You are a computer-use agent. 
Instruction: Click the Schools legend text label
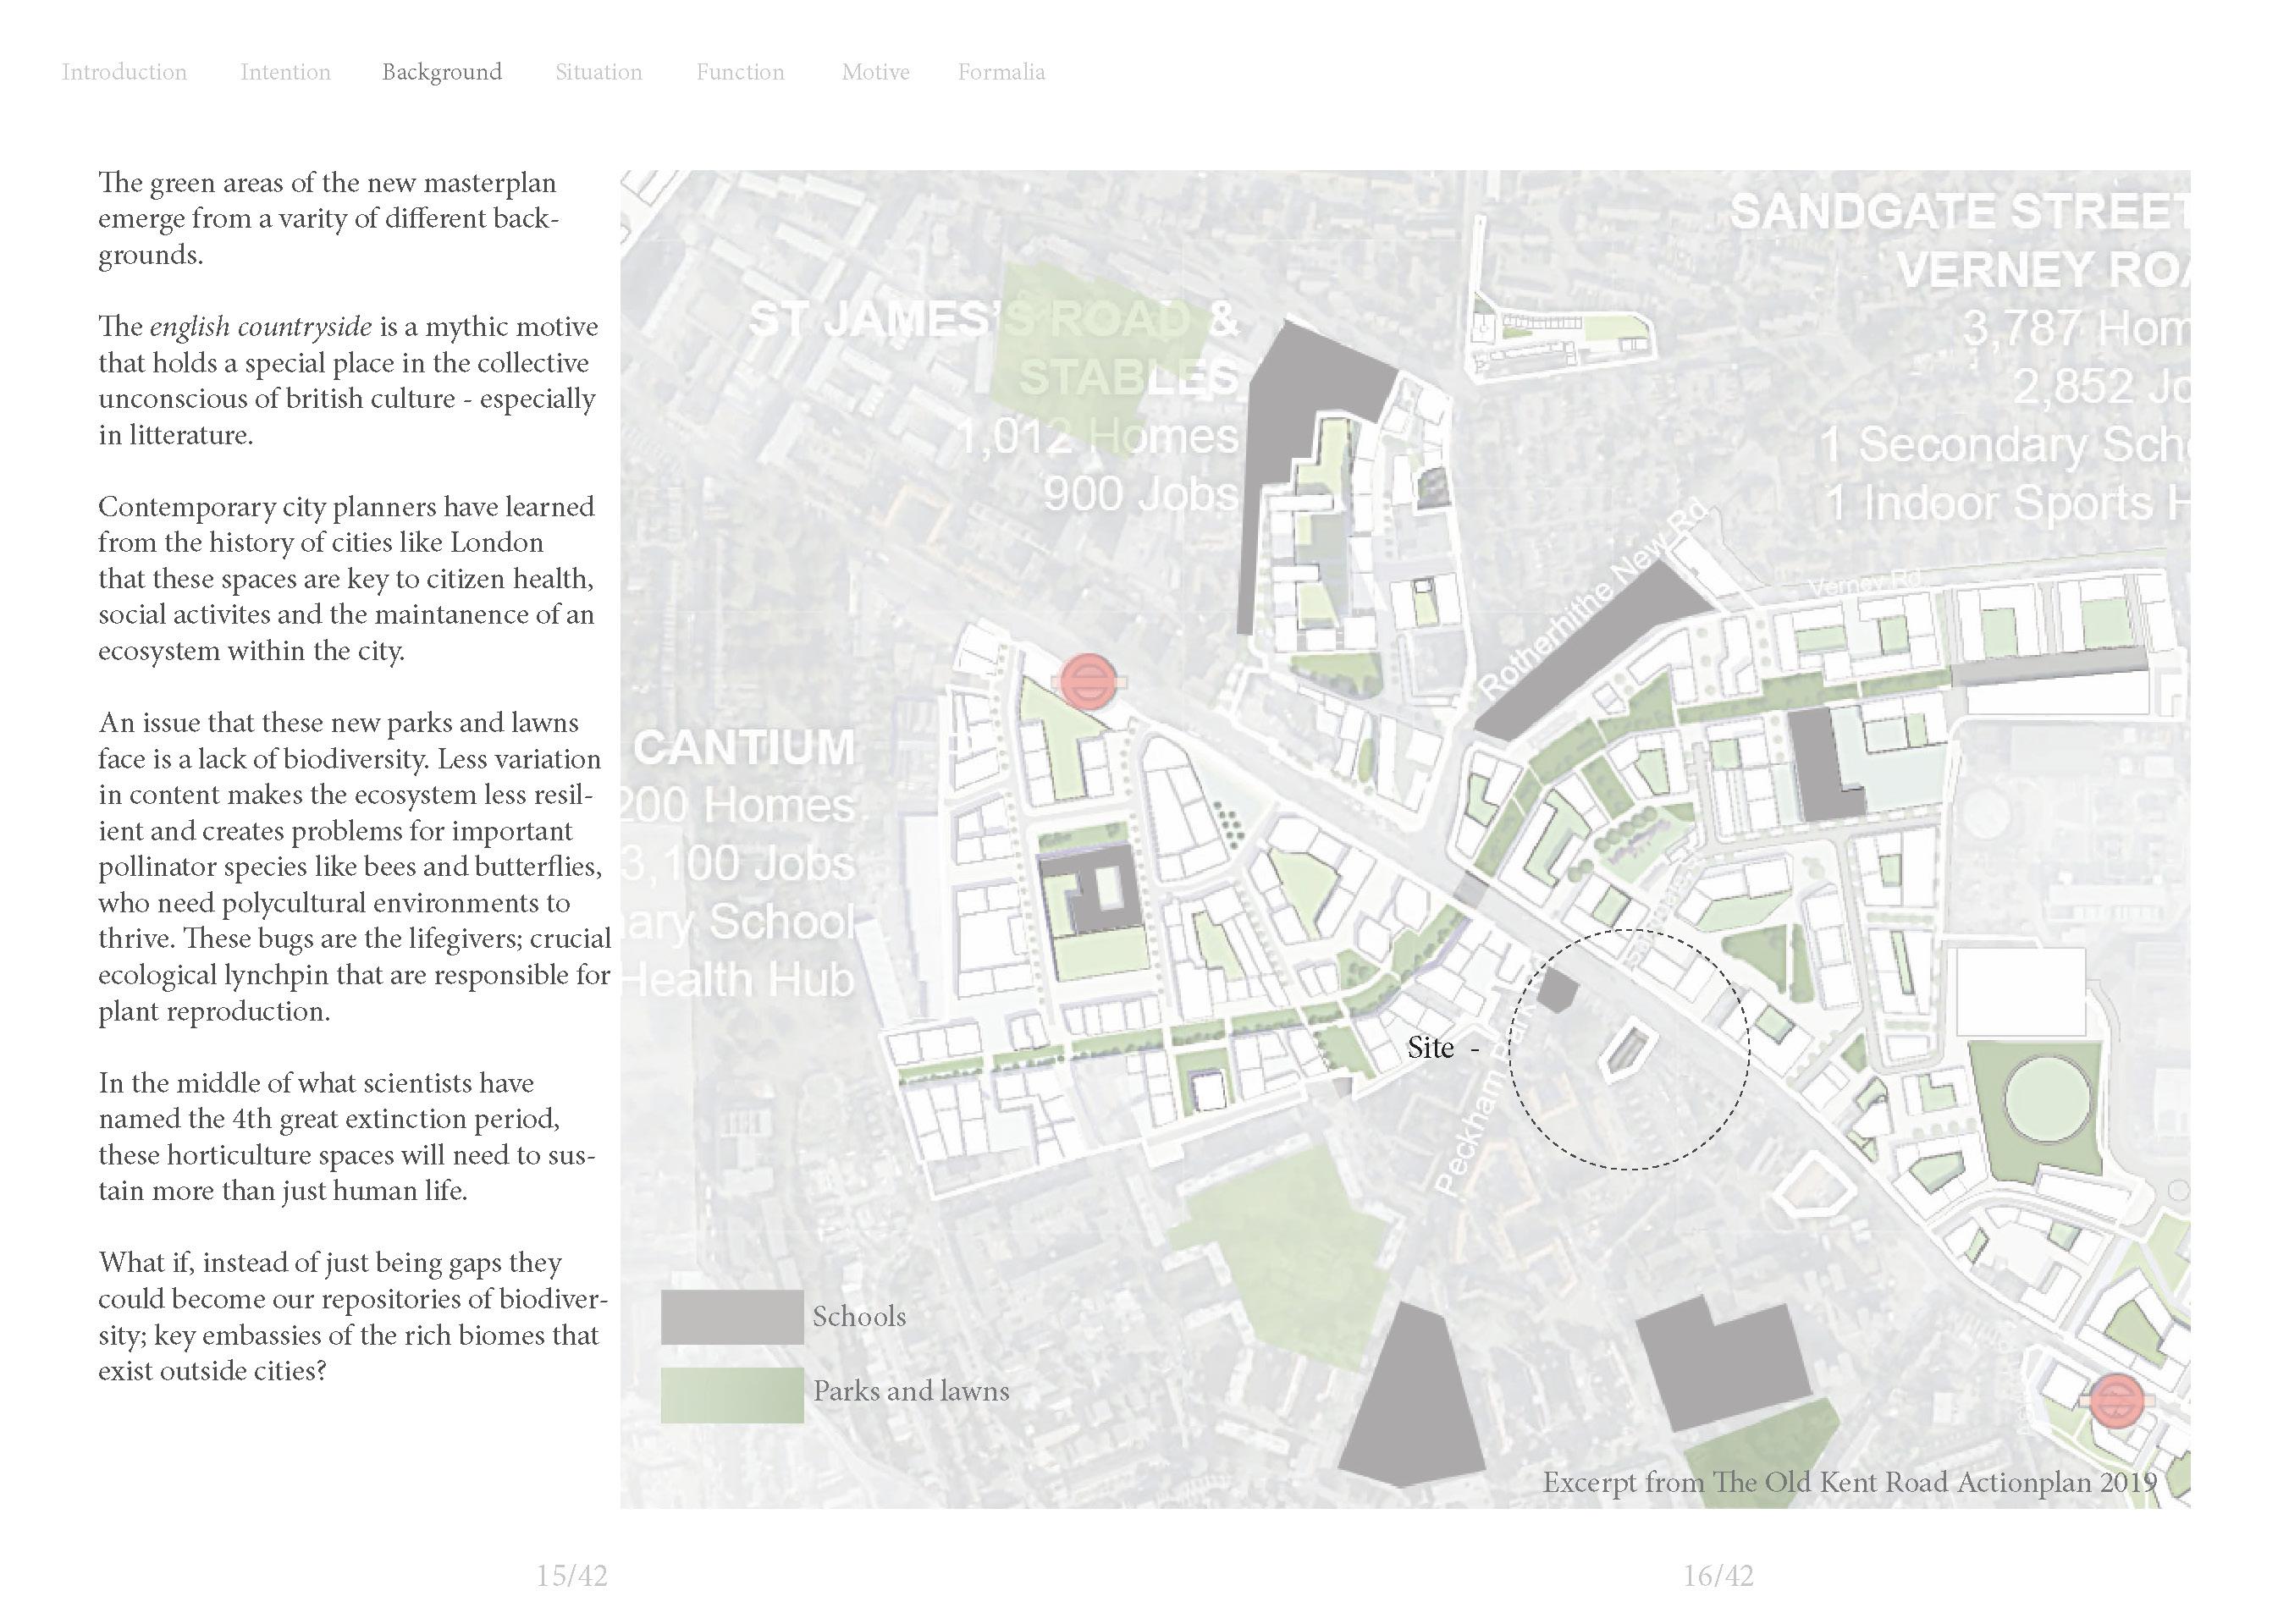859,1317
